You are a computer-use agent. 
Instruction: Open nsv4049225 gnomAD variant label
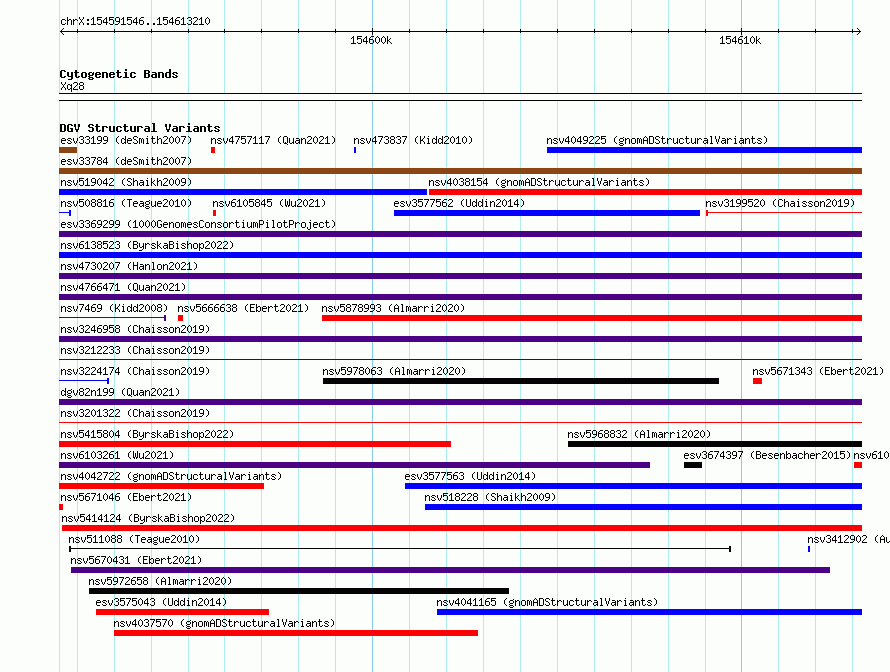tap(657, 140)
